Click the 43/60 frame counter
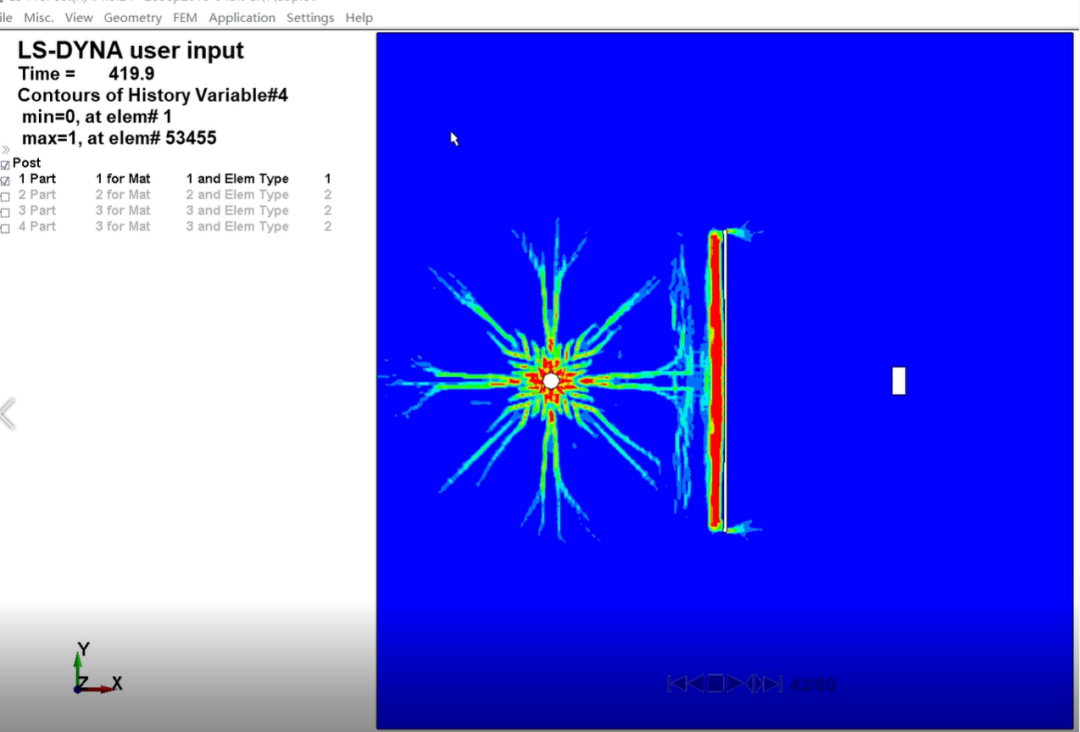The width and height of the screenshot is (1080, 732). pos(812,685)
